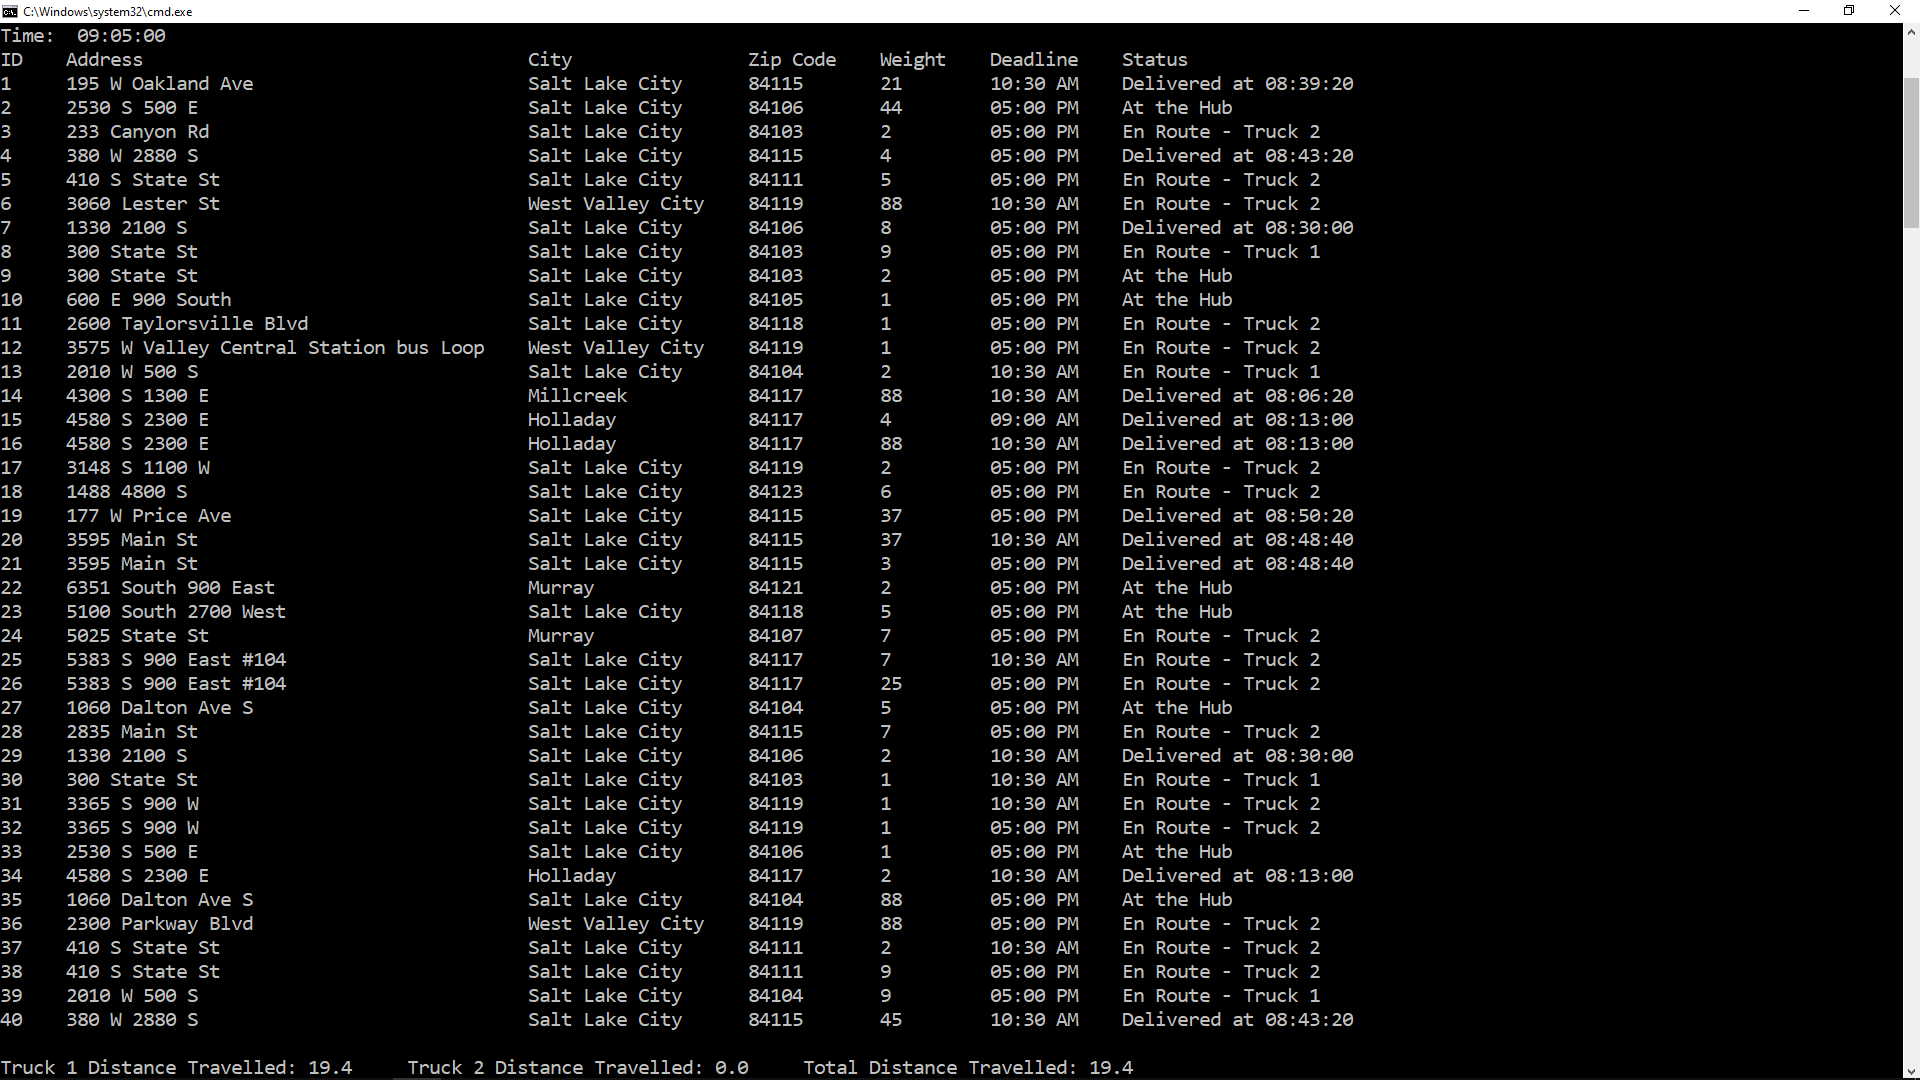Click the Deadline column header
1920x1080 pixels.
click(x=1033, y=60)
